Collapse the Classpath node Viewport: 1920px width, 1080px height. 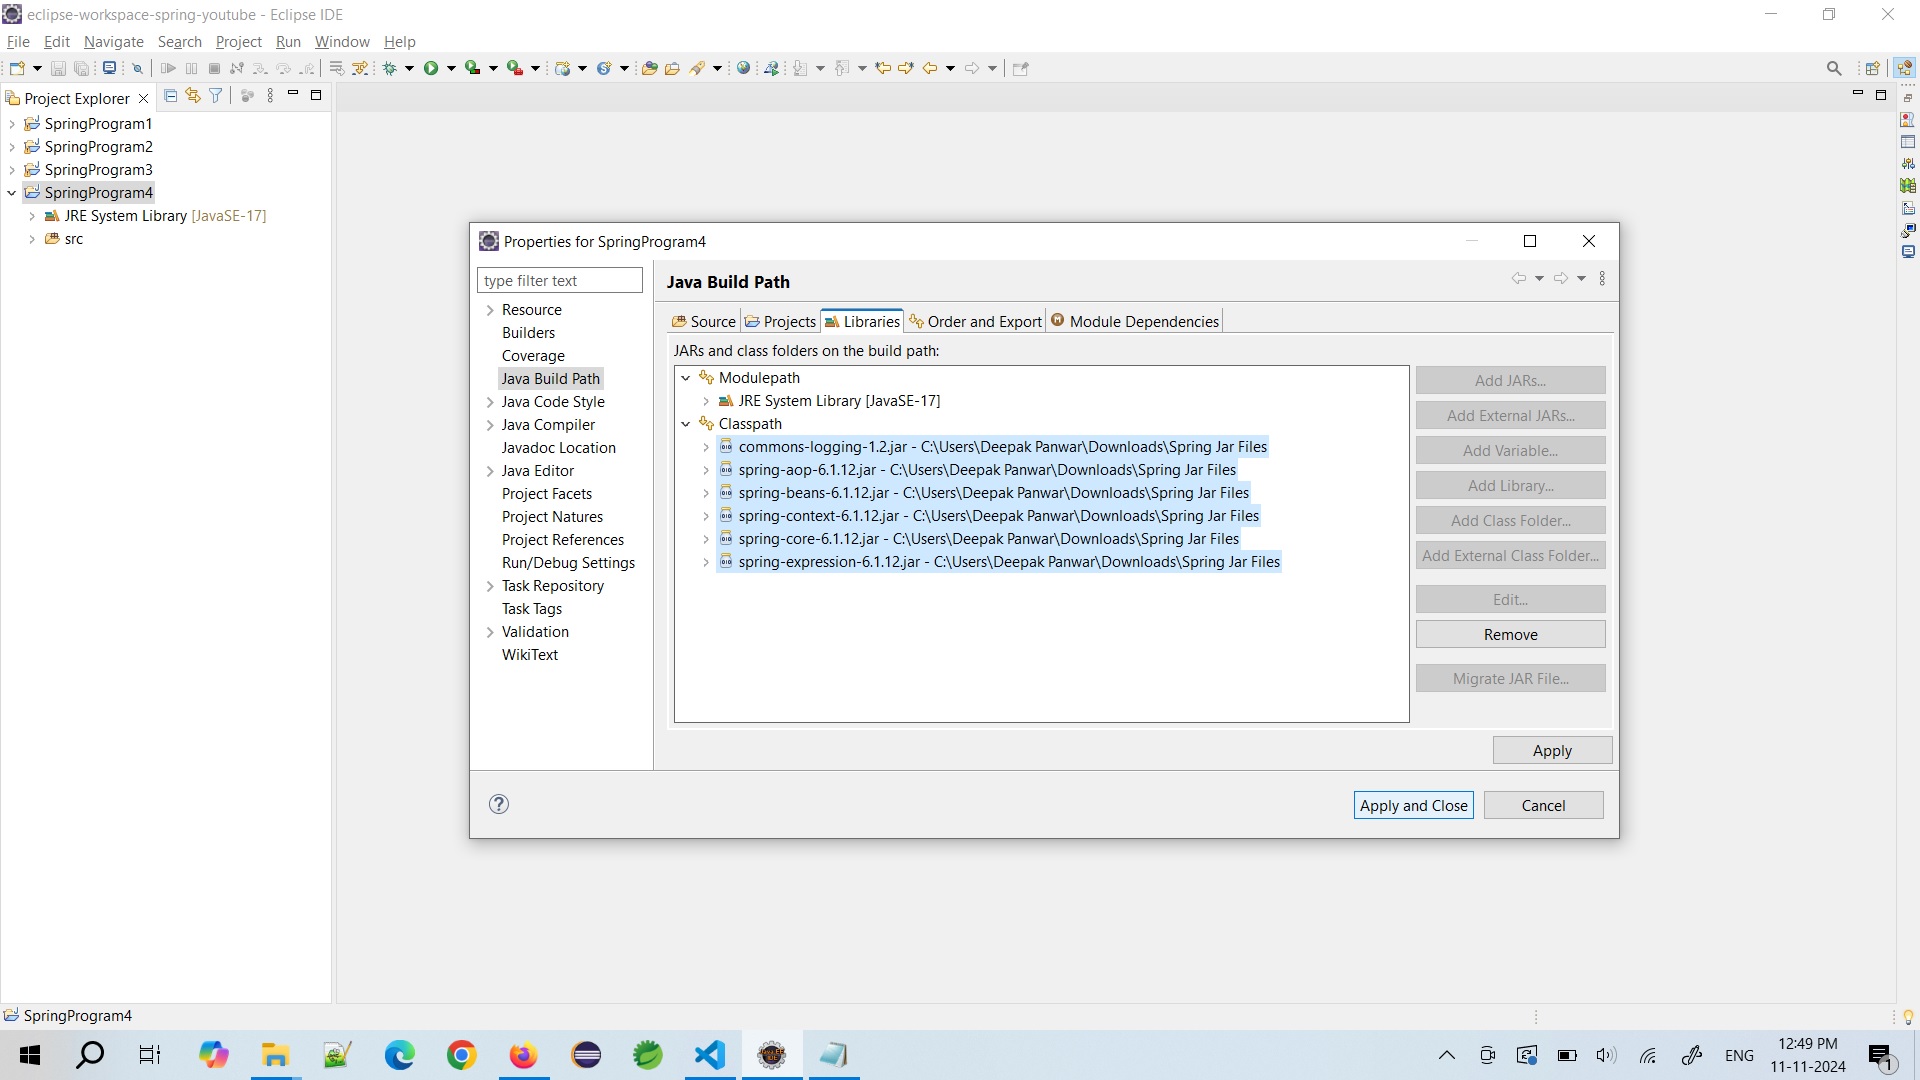click(x=686, y=424)
